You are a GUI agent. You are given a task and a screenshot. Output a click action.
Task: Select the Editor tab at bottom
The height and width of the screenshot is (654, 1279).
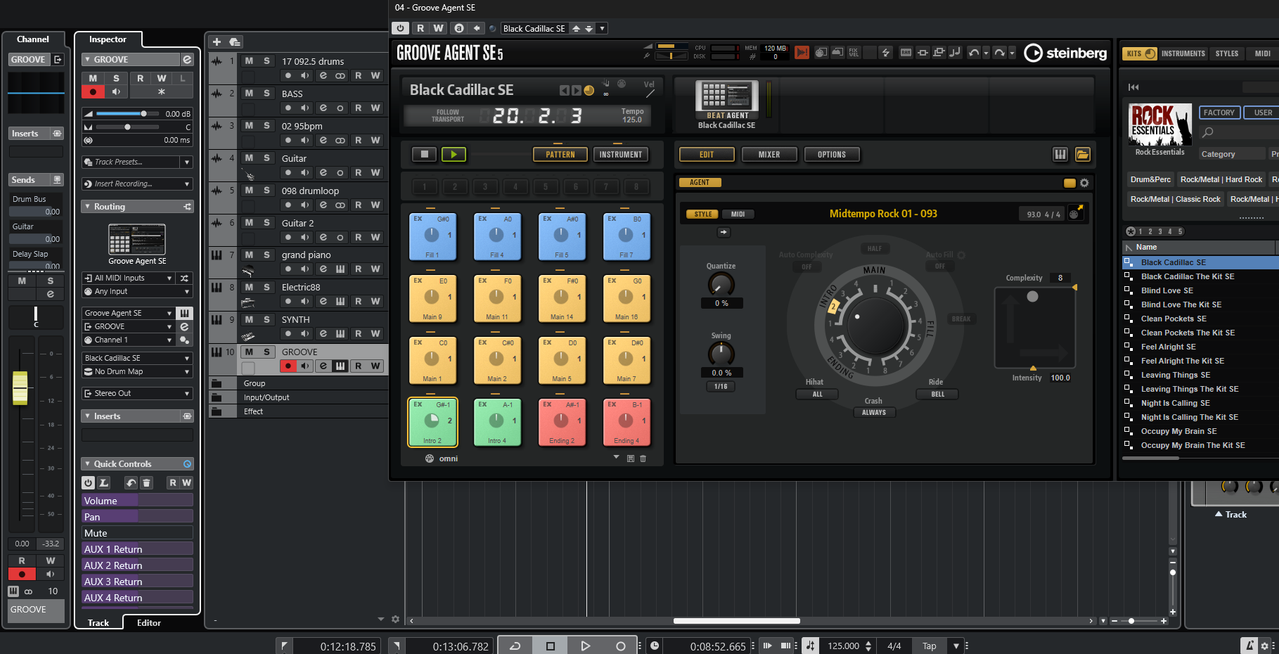tap(149, 623)
